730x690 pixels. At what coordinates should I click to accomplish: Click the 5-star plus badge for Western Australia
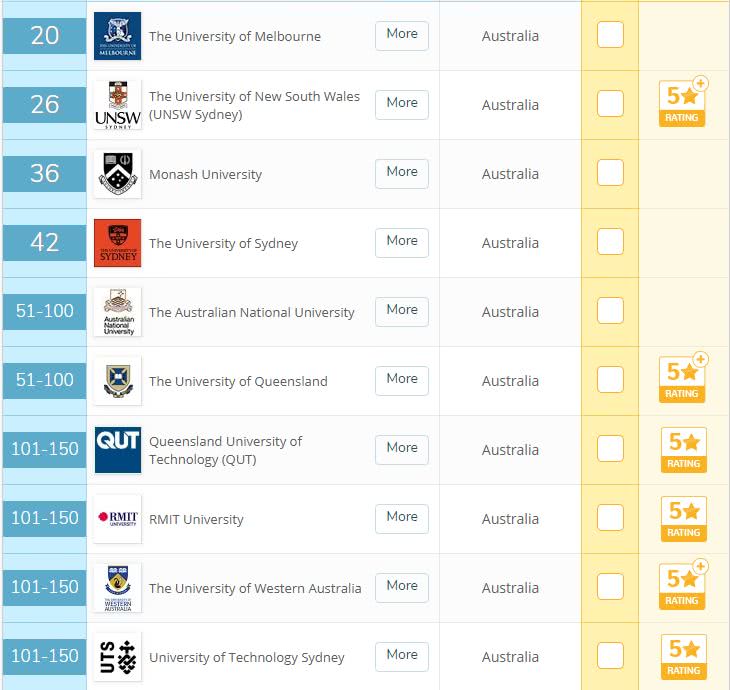tap(683, 584)
